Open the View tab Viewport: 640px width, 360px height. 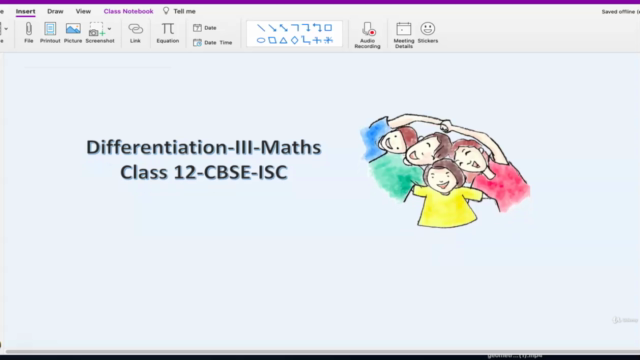[x=83, y=11]
